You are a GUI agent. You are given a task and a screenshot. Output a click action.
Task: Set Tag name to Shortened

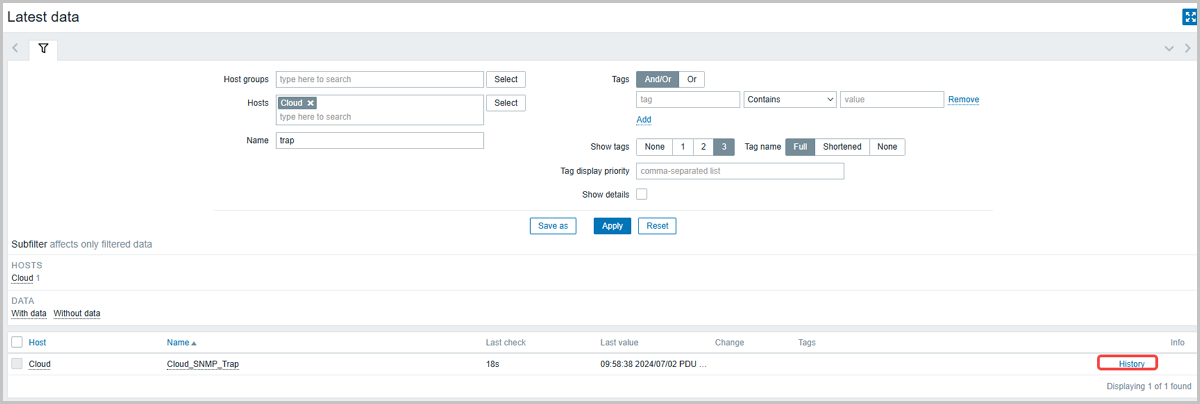click(842, 147)
